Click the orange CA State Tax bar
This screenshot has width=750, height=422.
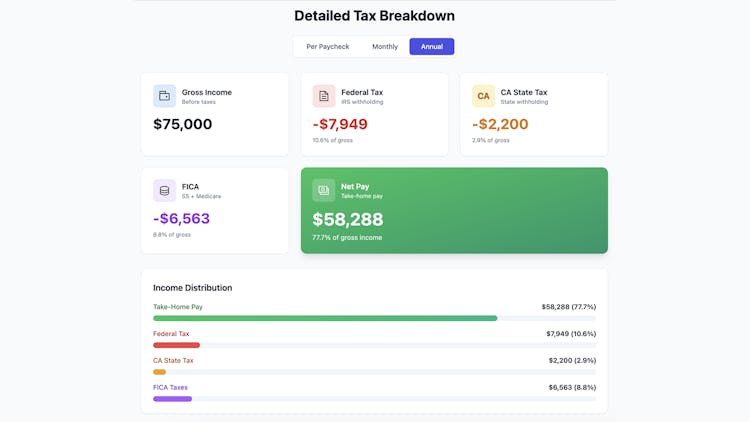(x=160, y=372)
